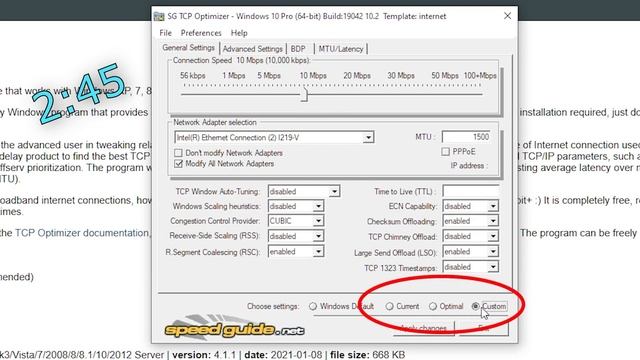Expand the Checksum Offloading dropdown

493,221
